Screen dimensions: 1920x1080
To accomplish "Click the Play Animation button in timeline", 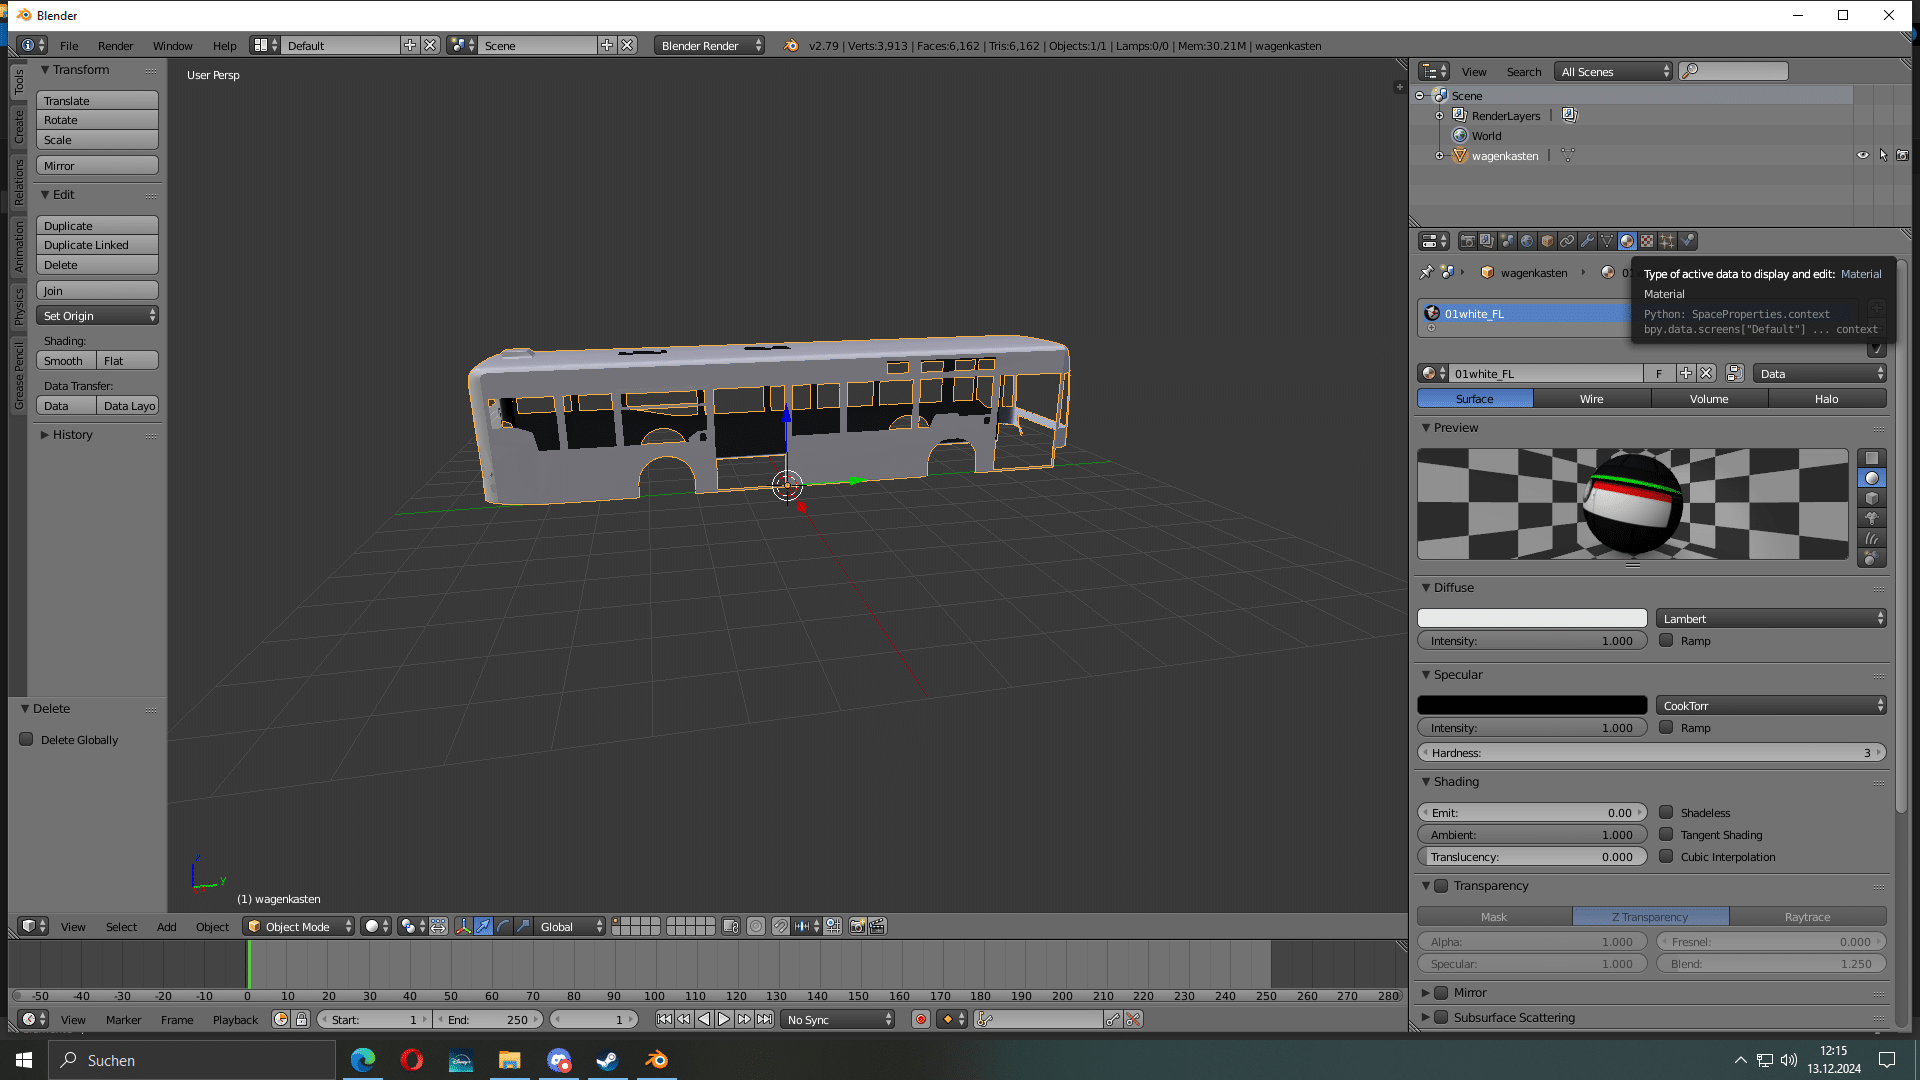I will pos(724,1019).
